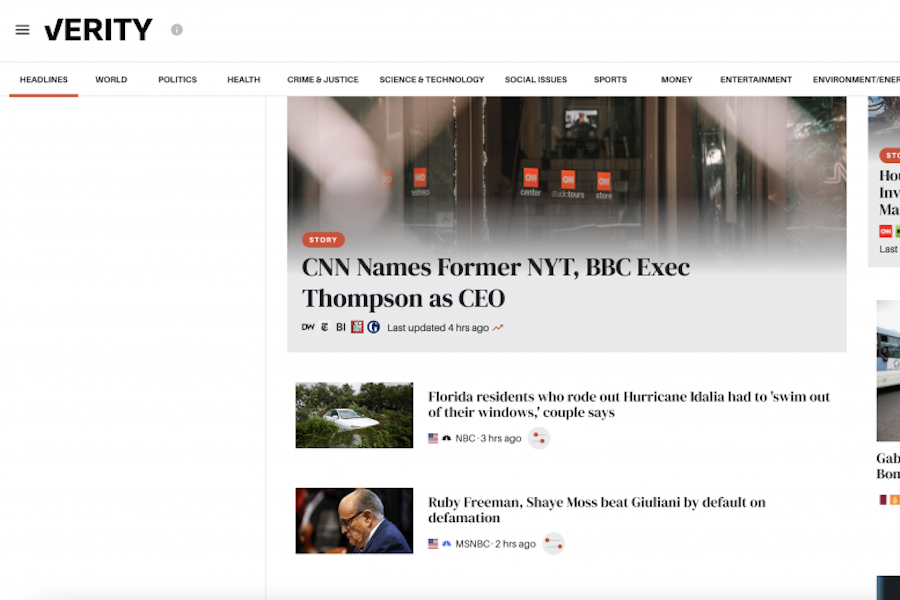Click the US flag icon beside NBC
Screen dimensions: 900x600
(433, 438)
